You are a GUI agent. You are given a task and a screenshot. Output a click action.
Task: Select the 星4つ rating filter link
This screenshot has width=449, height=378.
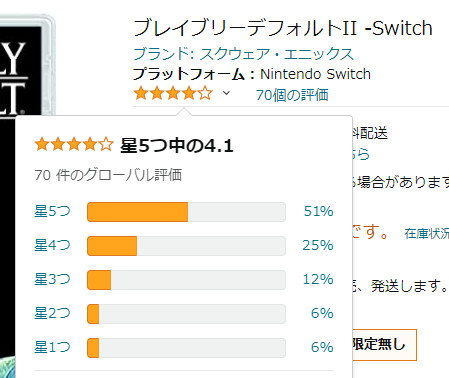point(52,245)
